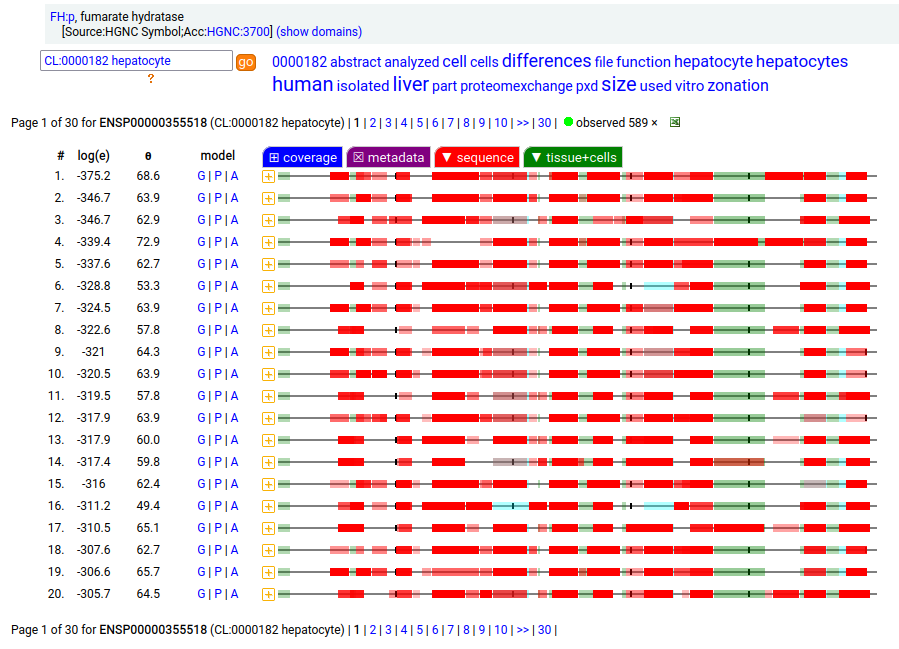Click the log(e) value -328.8

point(93,286)
